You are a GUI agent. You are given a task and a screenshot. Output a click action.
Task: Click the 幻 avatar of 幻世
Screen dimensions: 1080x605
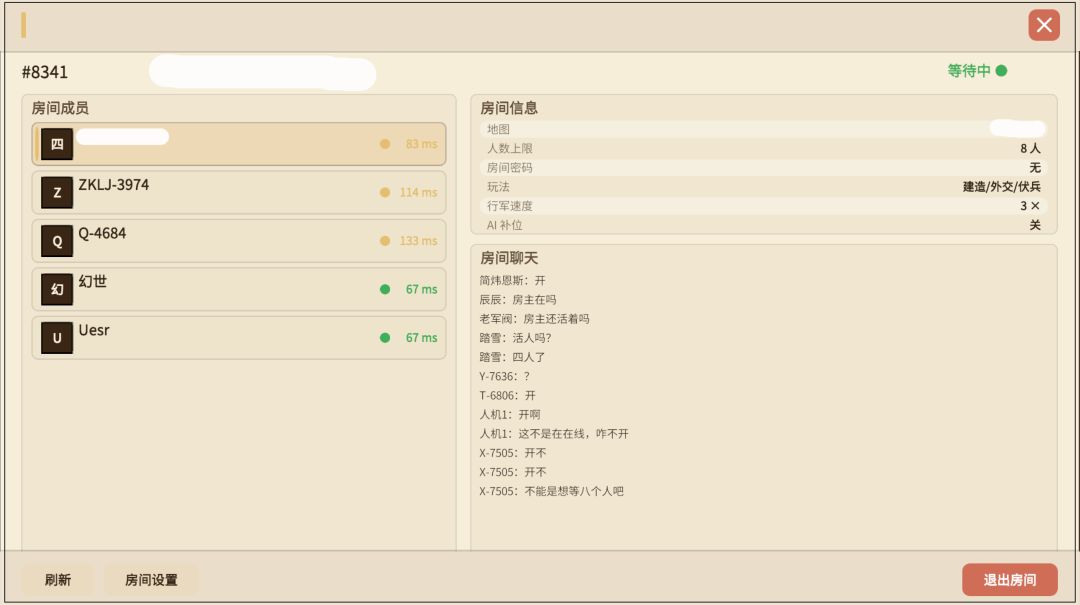click(57, 289)
